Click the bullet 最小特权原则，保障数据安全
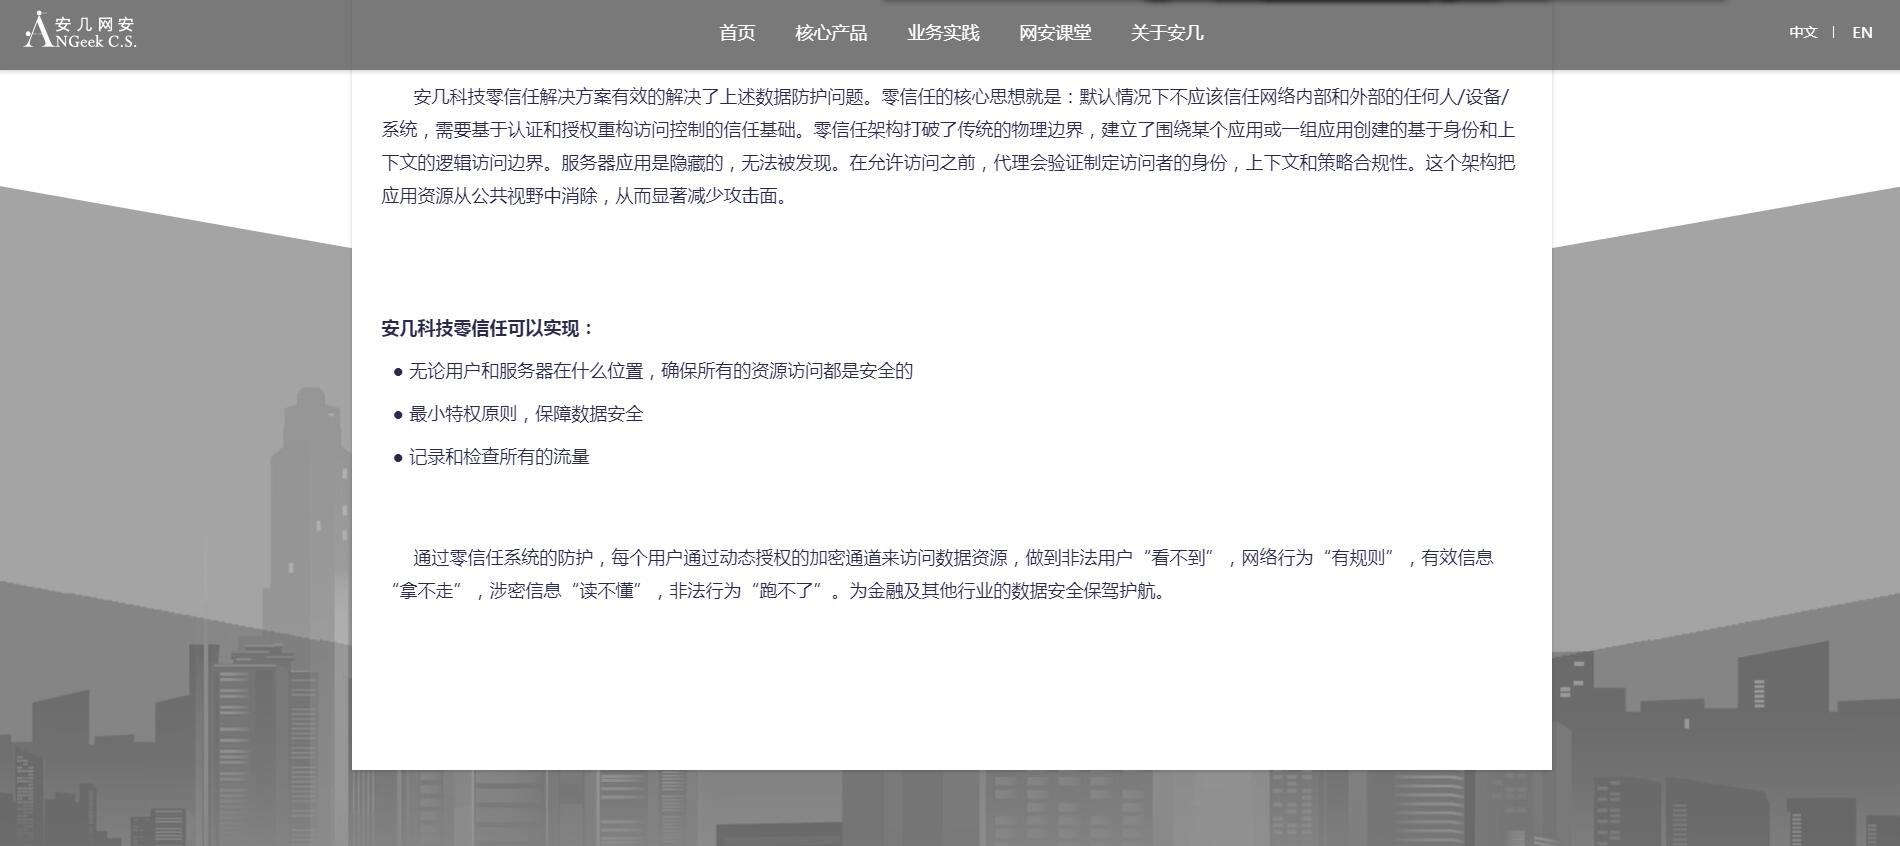Viewport: 1900px width, 846px height. 518,414
